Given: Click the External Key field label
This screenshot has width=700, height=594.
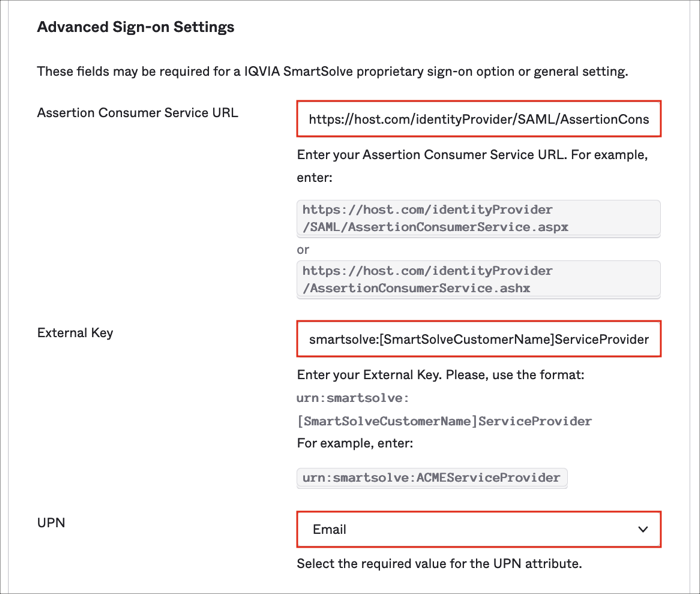Looking at the screenshot, I should (75, 332).
